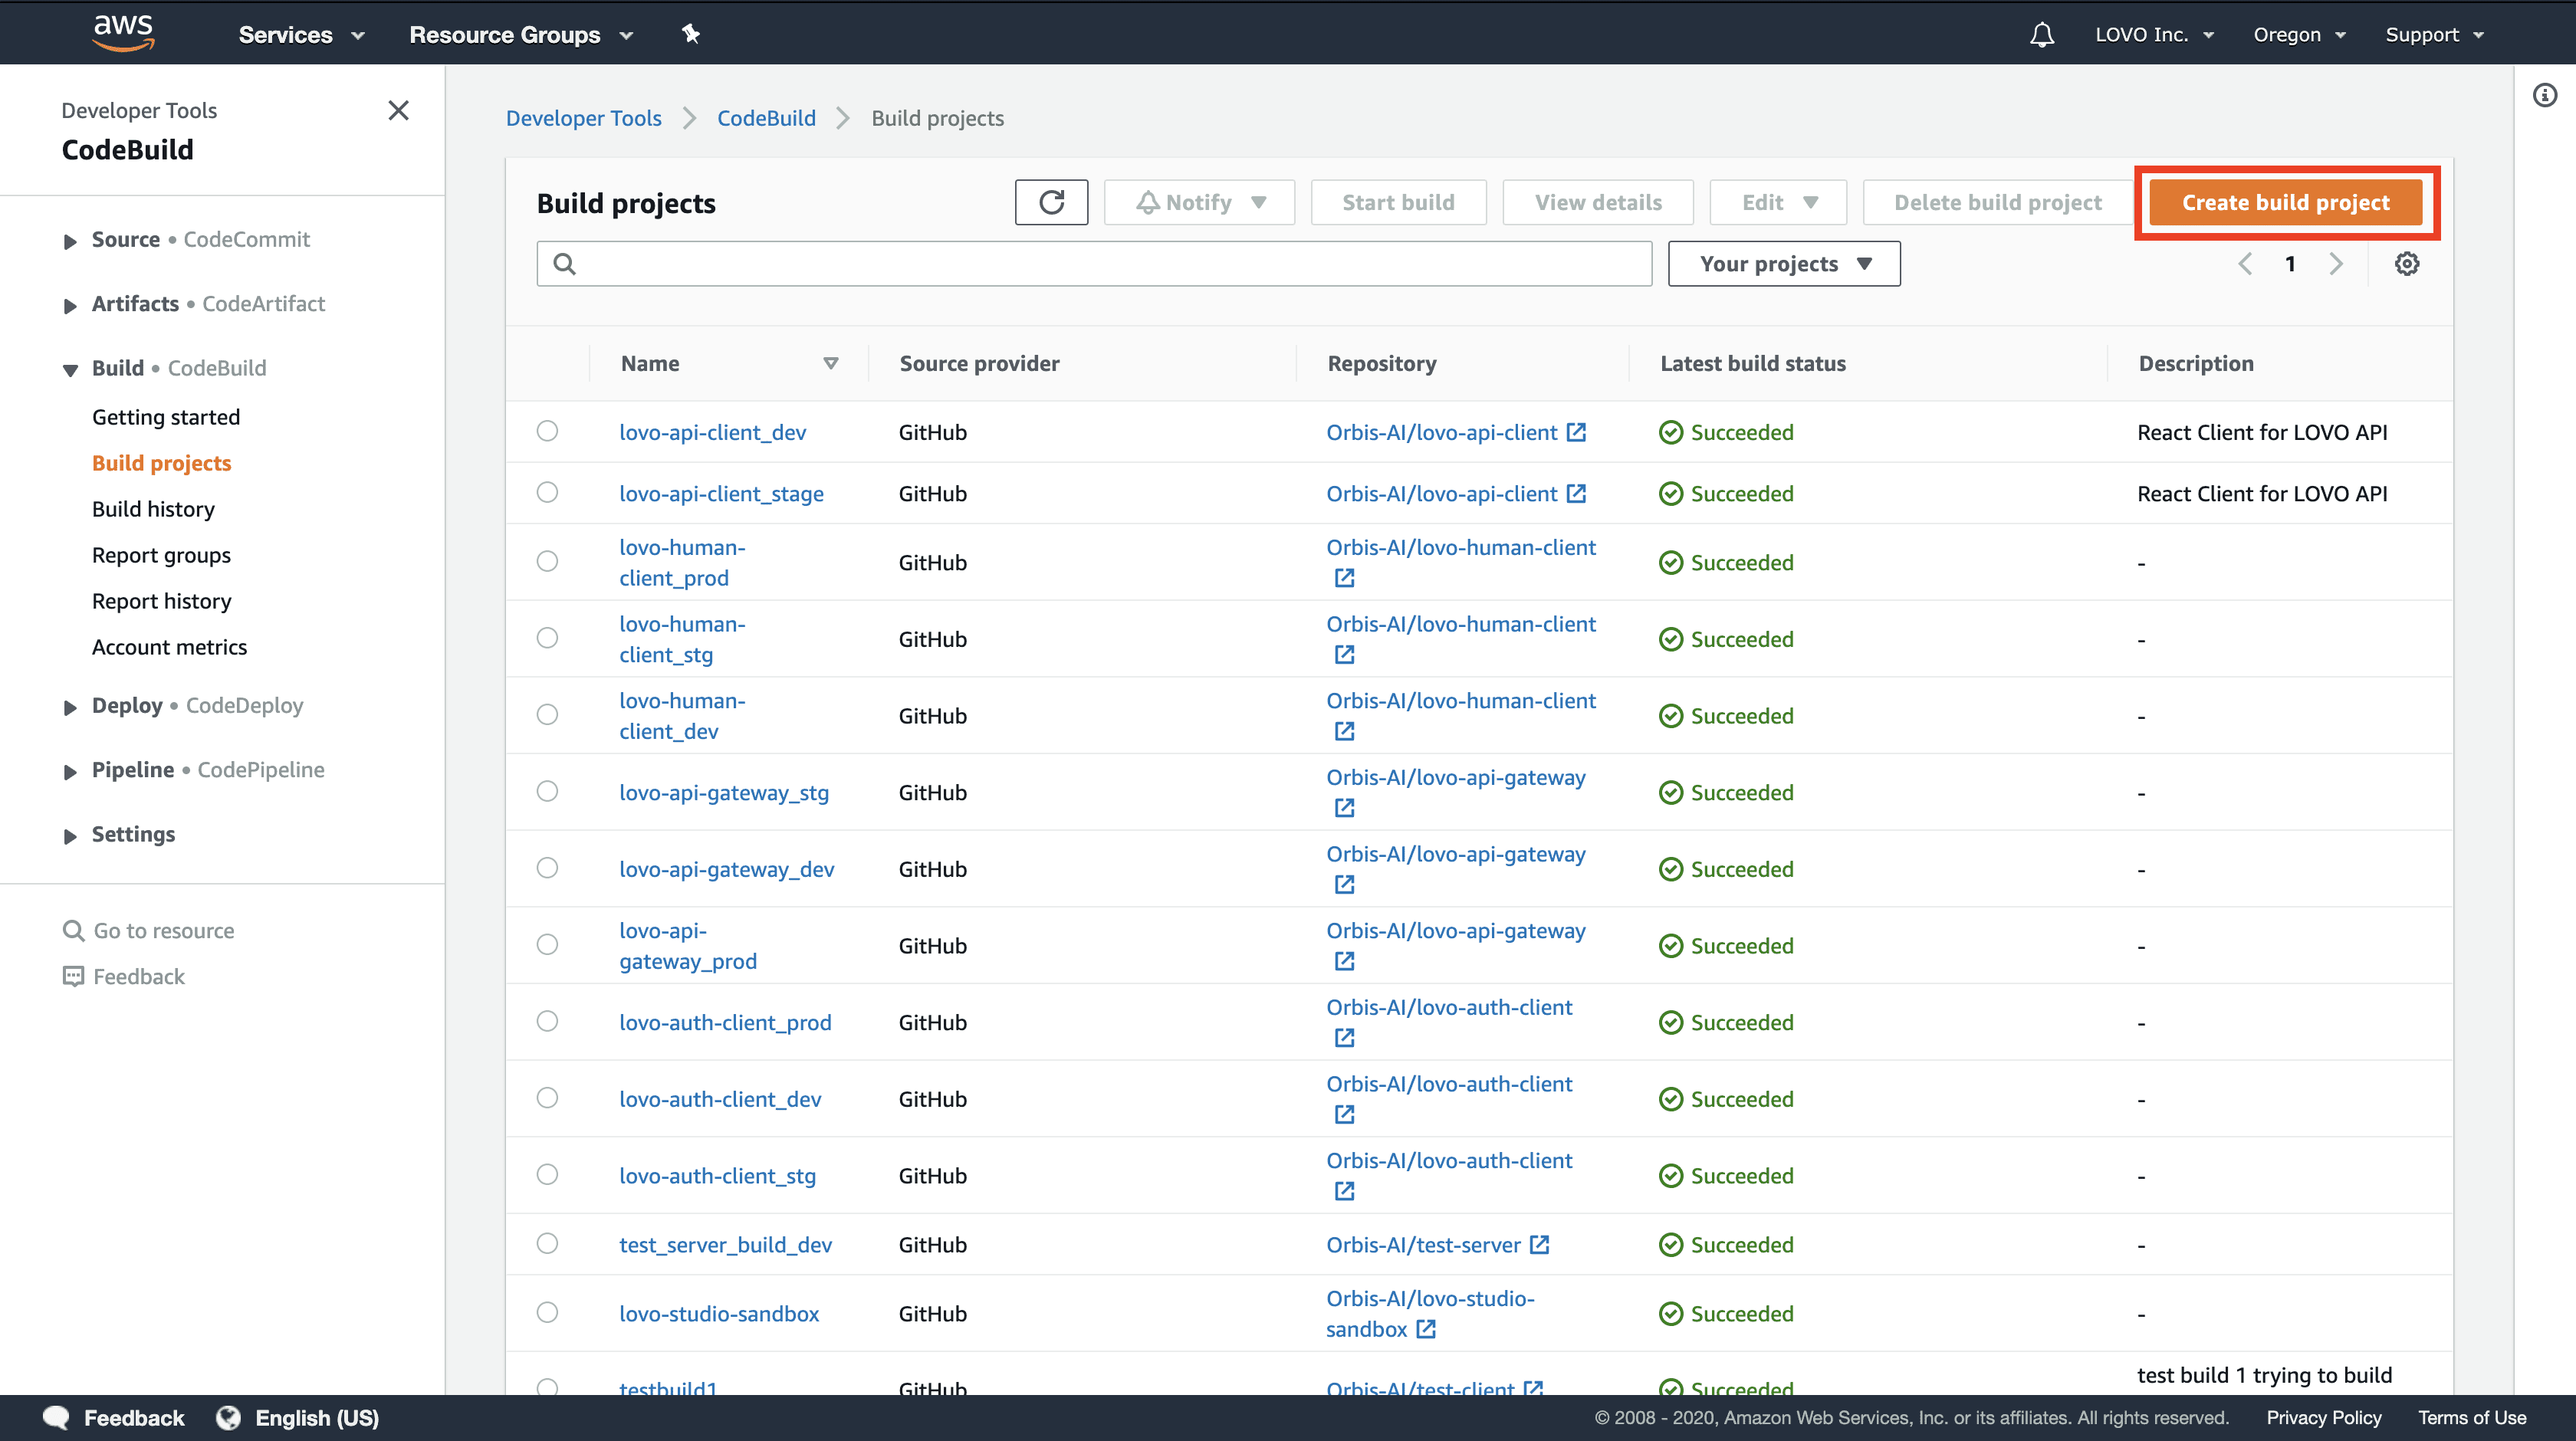Click the build projects search field
Viewport: 2576px width, 1441px height.
(1094, 264)
